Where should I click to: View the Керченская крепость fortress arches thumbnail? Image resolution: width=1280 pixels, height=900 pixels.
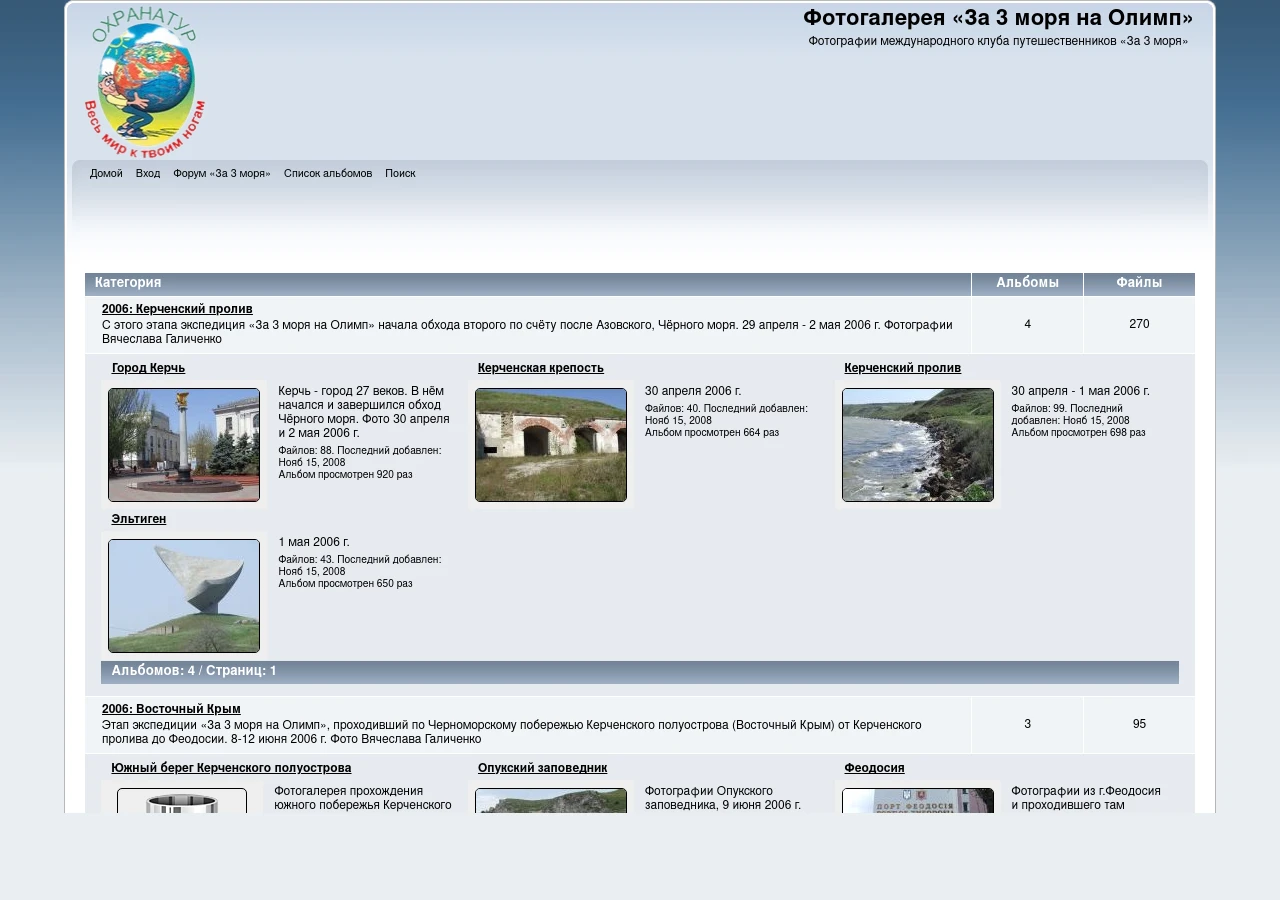(x=551, y=445)
